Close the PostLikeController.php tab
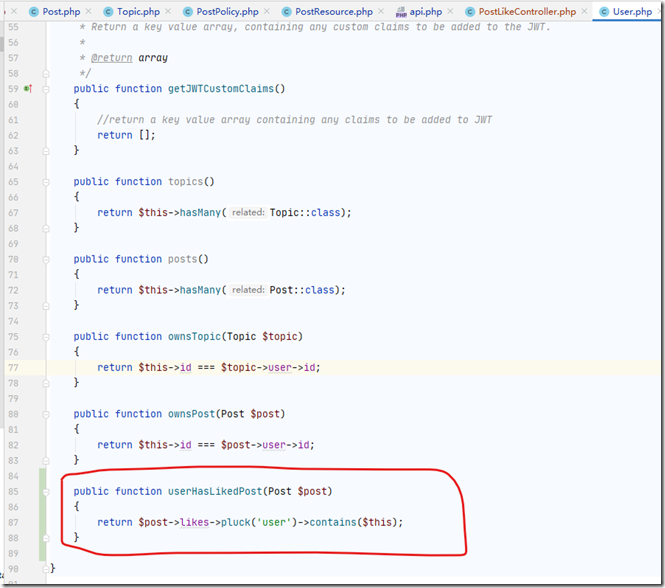The height and width of the screenshot is (588, 665). coord(584,11)
